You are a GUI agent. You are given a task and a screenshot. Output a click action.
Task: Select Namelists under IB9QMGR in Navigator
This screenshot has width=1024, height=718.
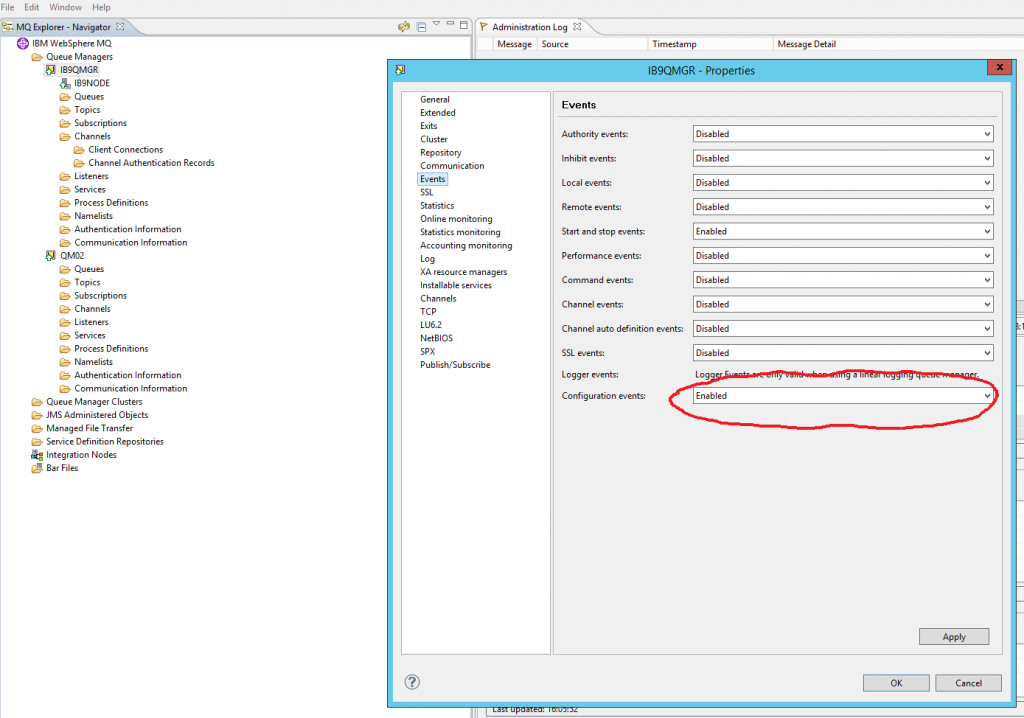[x=93, y=216]
